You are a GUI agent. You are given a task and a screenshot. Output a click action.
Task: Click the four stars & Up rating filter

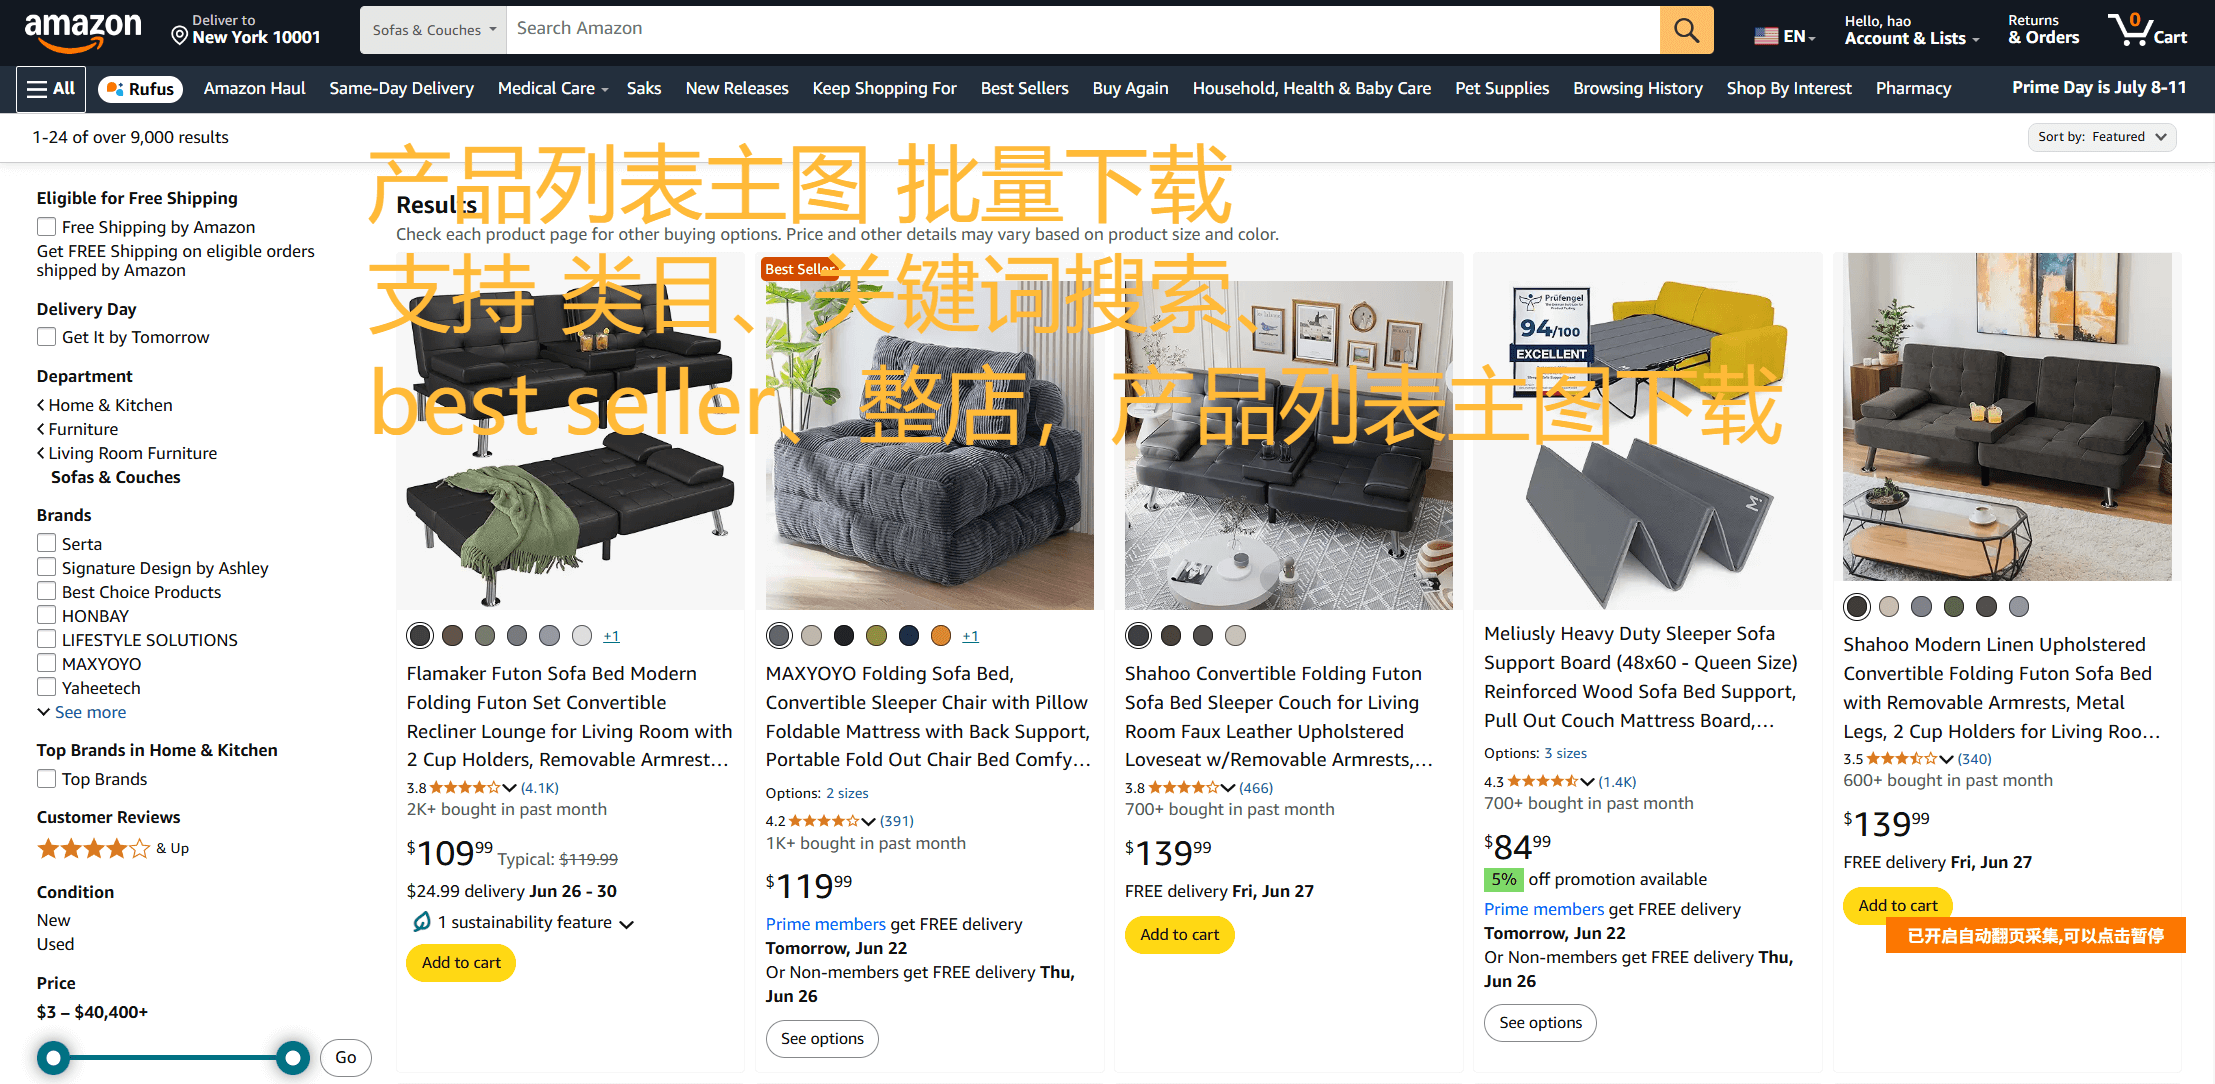pos(113,849)
